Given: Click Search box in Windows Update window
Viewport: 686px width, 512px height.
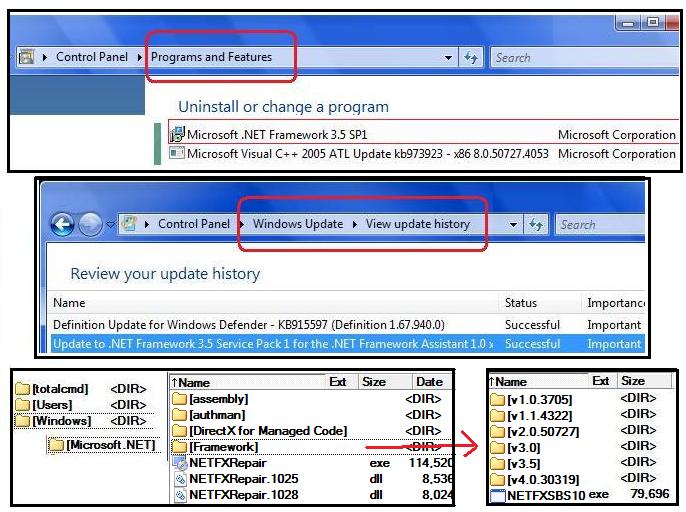Looking at the screenshot, I should click(600, 225).
